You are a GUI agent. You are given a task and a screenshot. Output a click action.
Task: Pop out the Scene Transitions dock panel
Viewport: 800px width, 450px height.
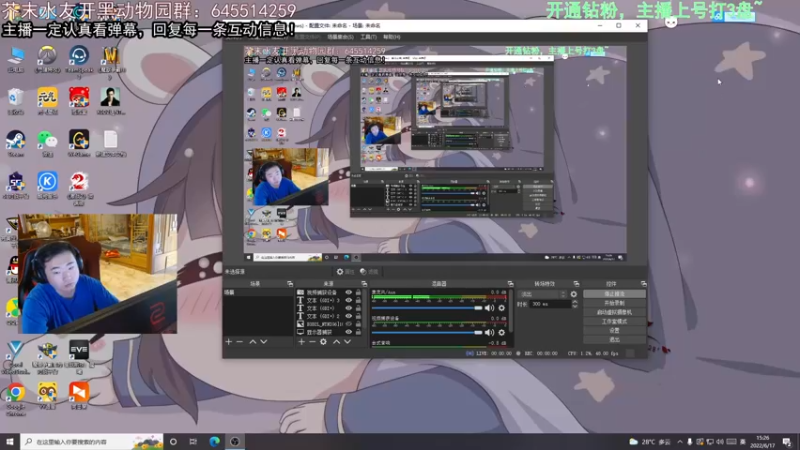576,284
